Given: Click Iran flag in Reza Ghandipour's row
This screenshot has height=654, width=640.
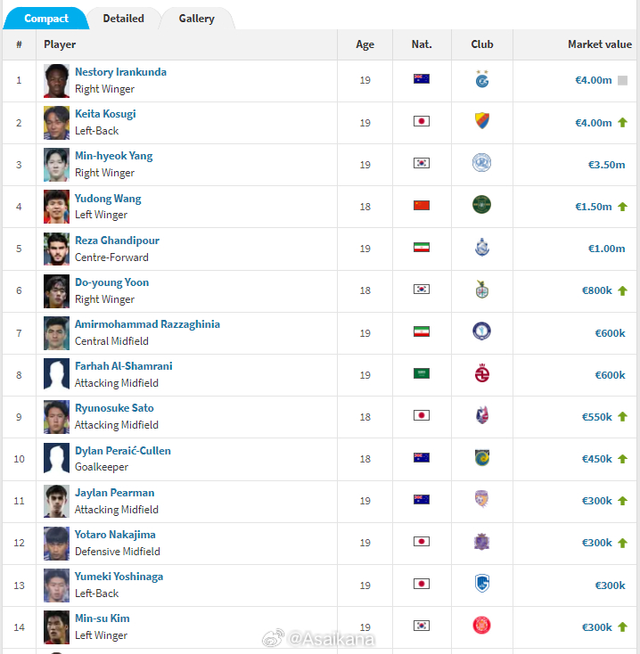Looking at the screenshot, I should (x=421, y=248).
